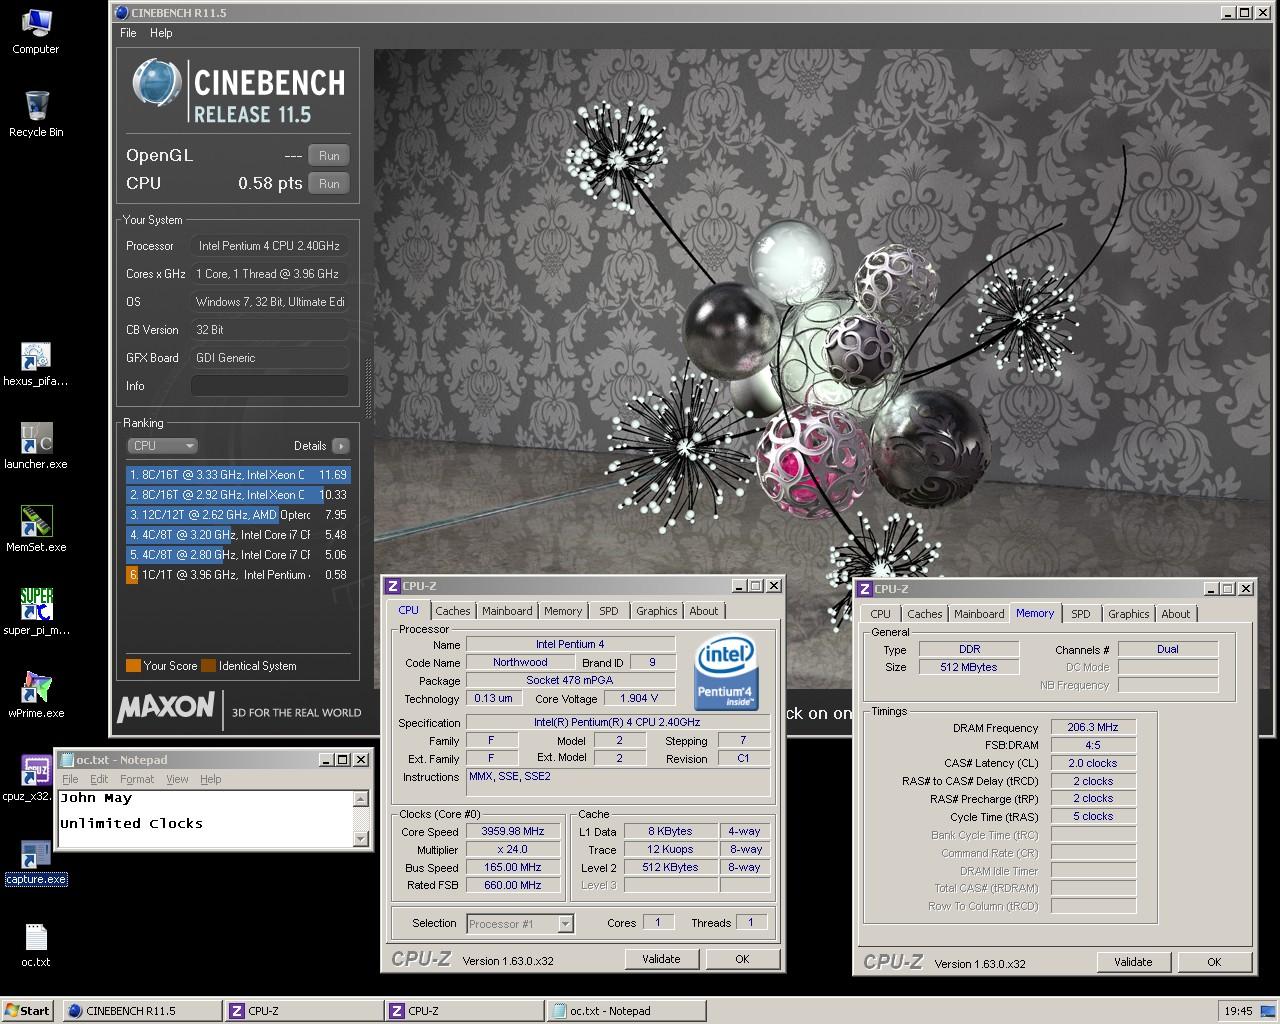Viewport: 1280px width, 1024px height.
Task: Click the CPU-Z Memory window title icon
Action: pos(865,589)
